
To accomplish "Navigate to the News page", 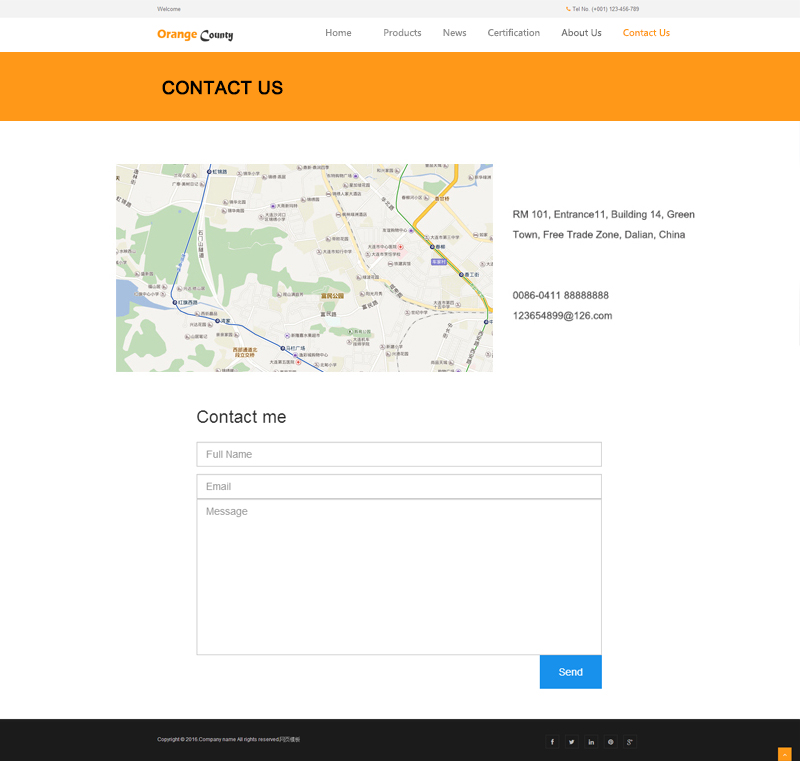I will [x=454, y=33].
